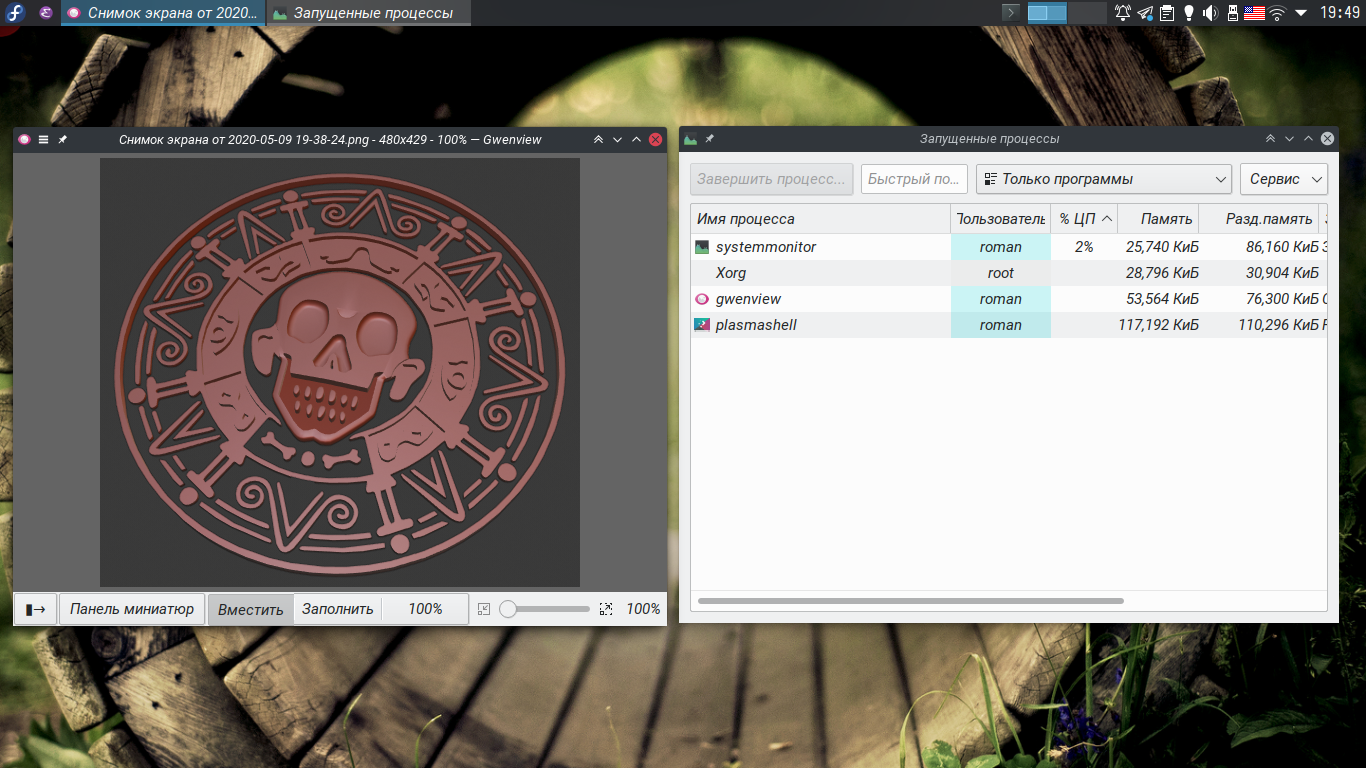
Task: Open the Fedora application launcher
Action: coord(15,13)
